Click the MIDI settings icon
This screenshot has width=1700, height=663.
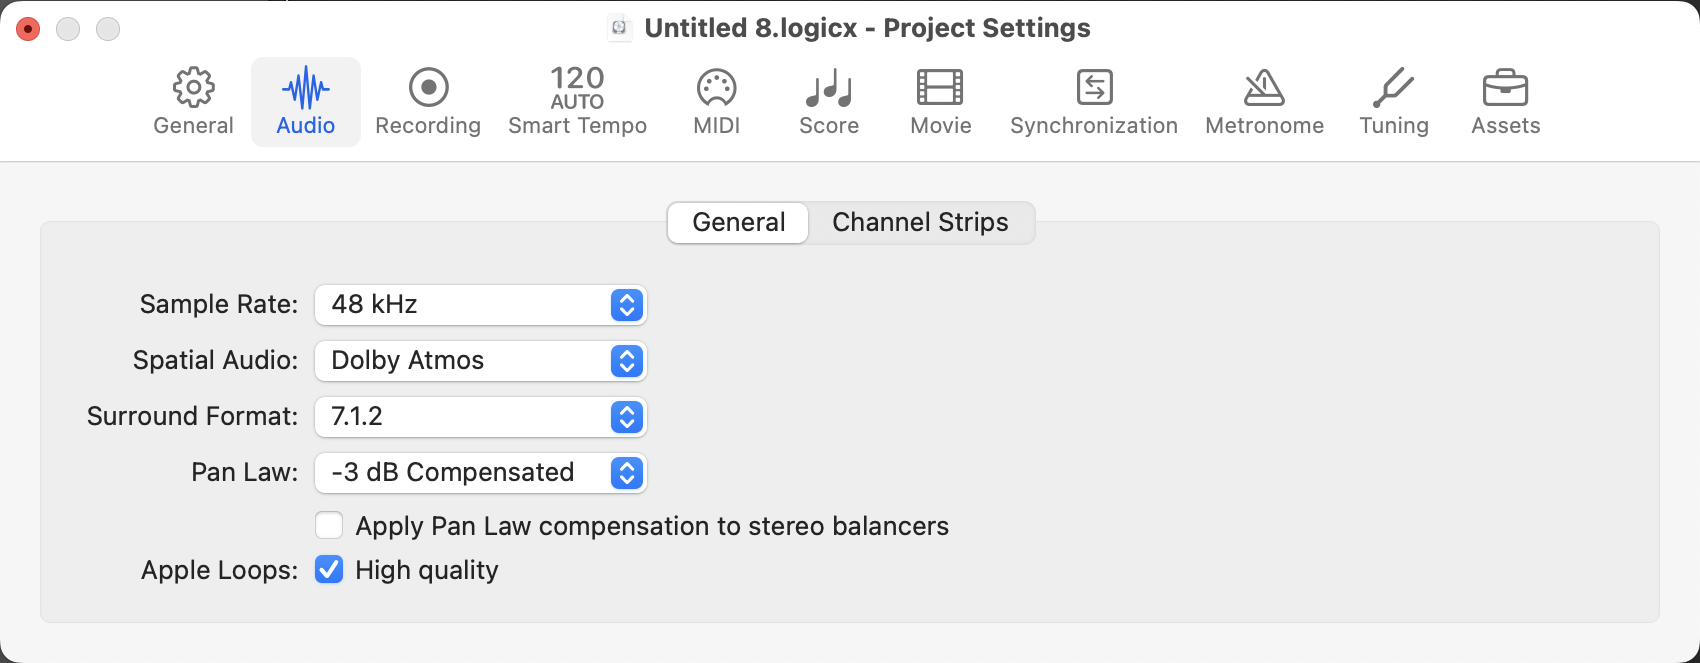716,100
